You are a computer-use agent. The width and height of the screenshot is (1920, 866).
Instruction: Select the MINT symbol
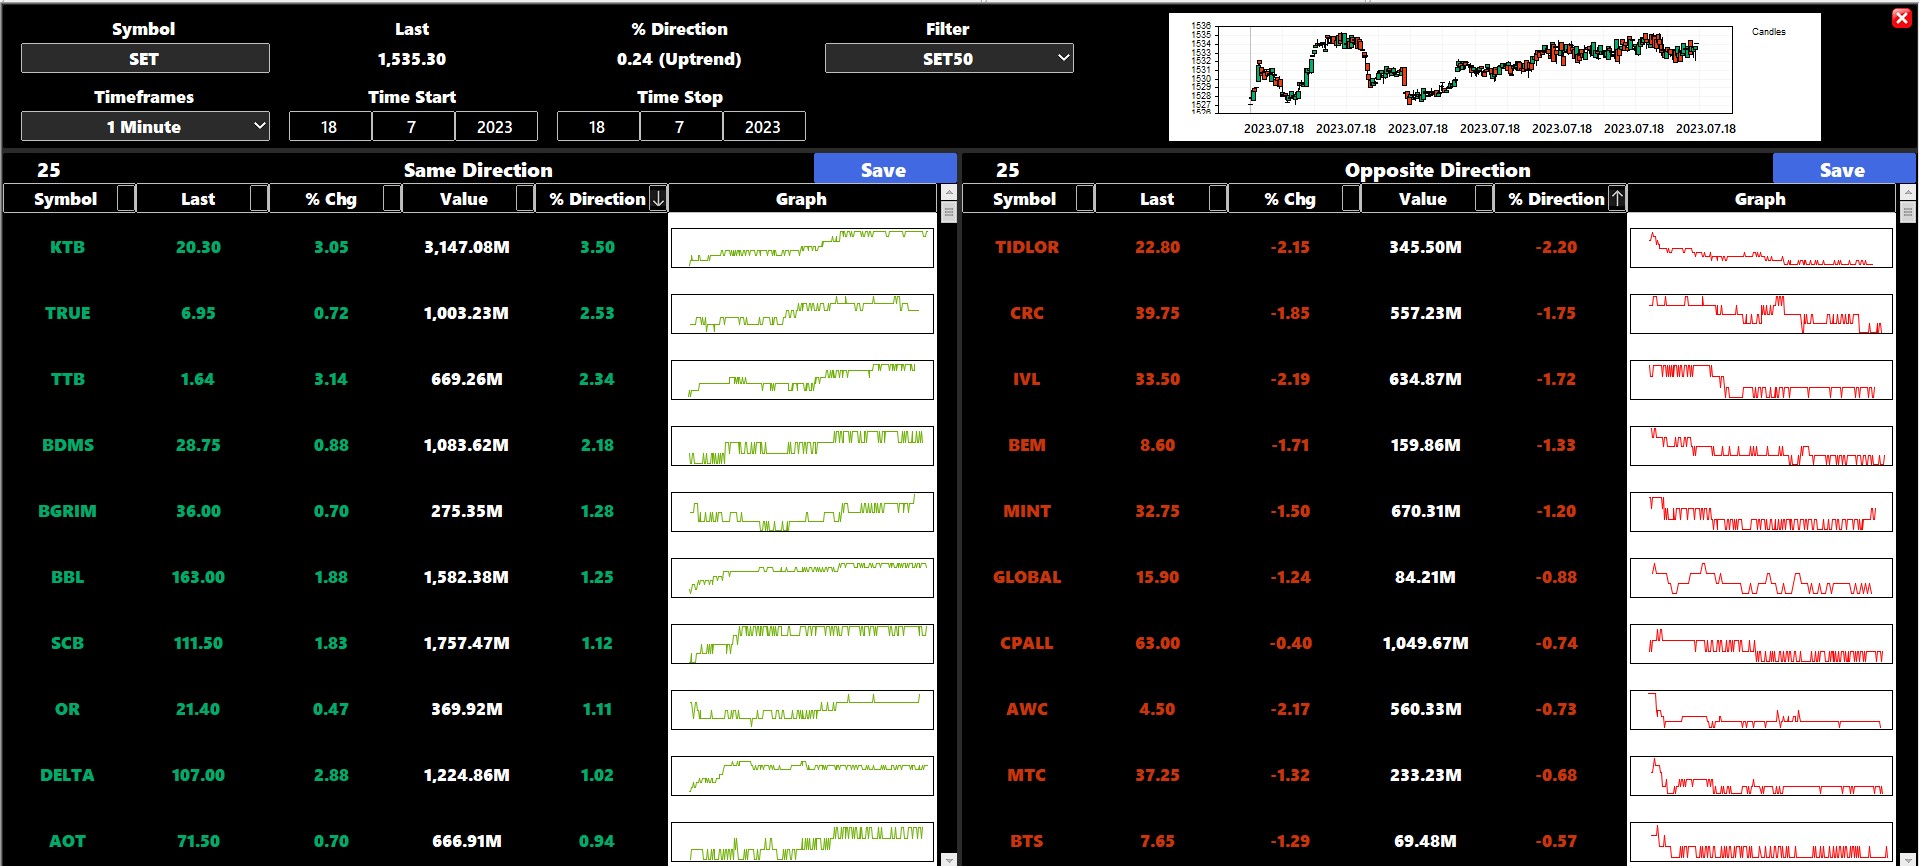click(1027, 511)
